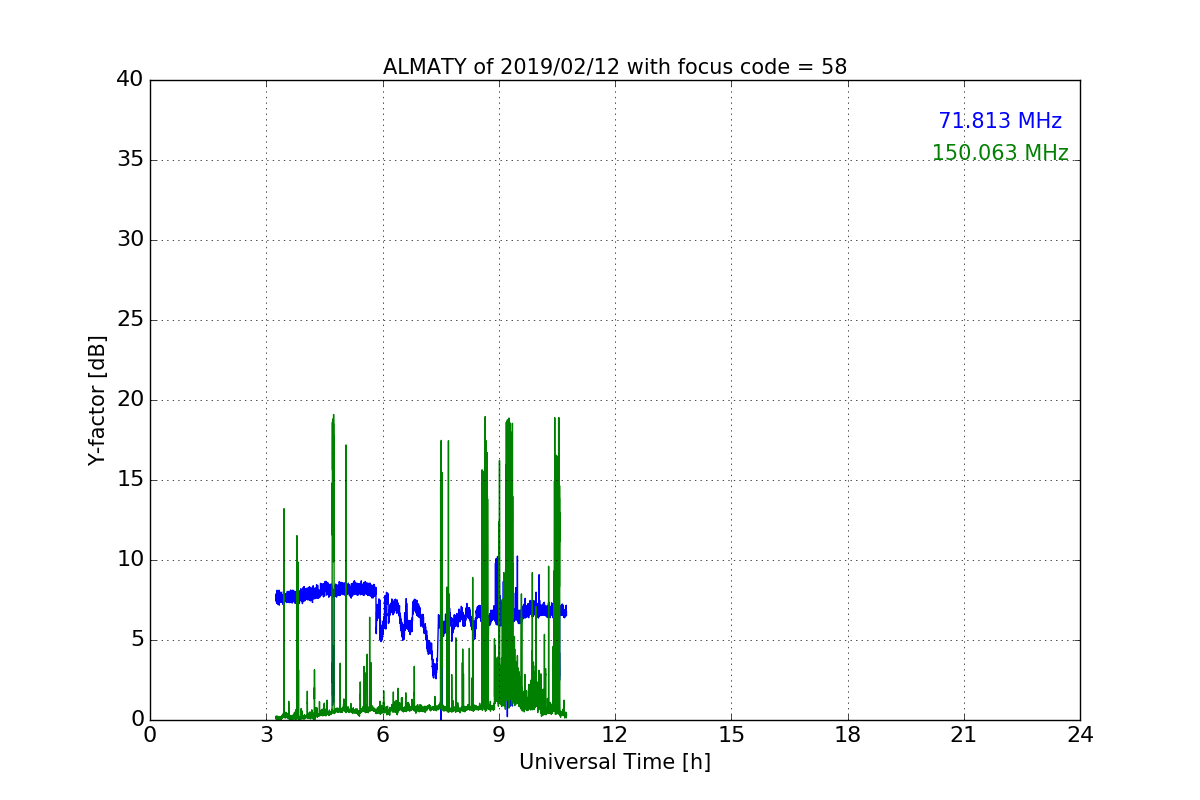
Task: Click the x-axis tick label 12
Action: pos(615,734)
